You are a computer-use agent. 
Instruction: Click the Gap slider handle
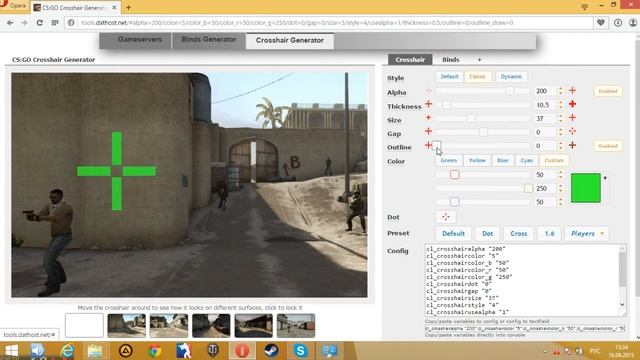483,132
